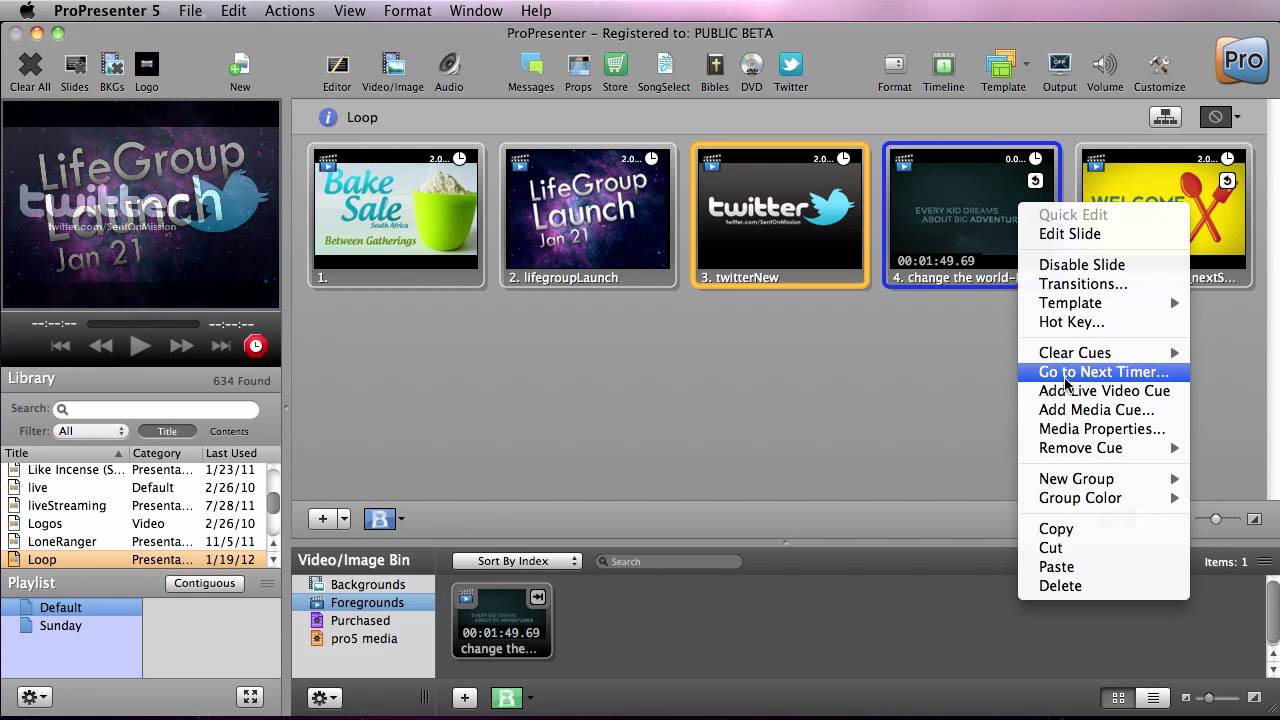Expand the Group Color submenu
Image resolution: width=1280 pixels, height=720 pixels.
click(x=1104, y=498)
